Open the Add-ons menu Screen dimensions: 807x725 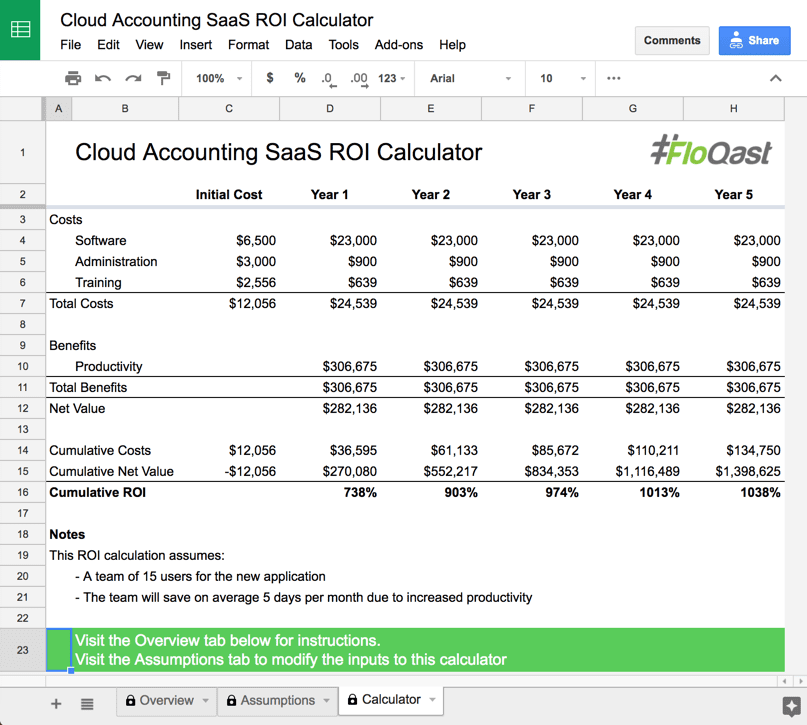coord(399,45)
